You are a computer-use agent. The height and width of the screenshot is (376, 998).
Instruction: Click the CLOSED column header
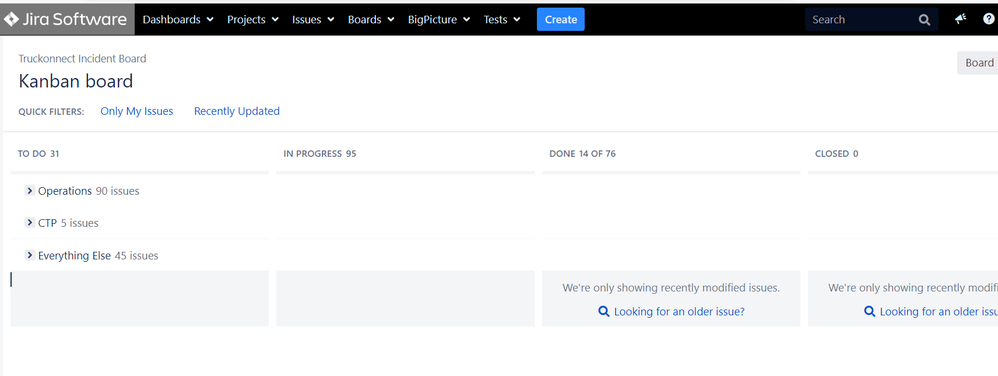[836, 153]
